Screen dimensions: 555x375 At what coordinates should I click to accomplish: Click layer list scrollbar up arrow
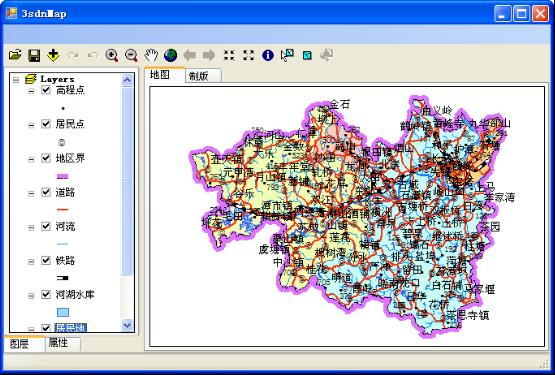click(127, 80)
